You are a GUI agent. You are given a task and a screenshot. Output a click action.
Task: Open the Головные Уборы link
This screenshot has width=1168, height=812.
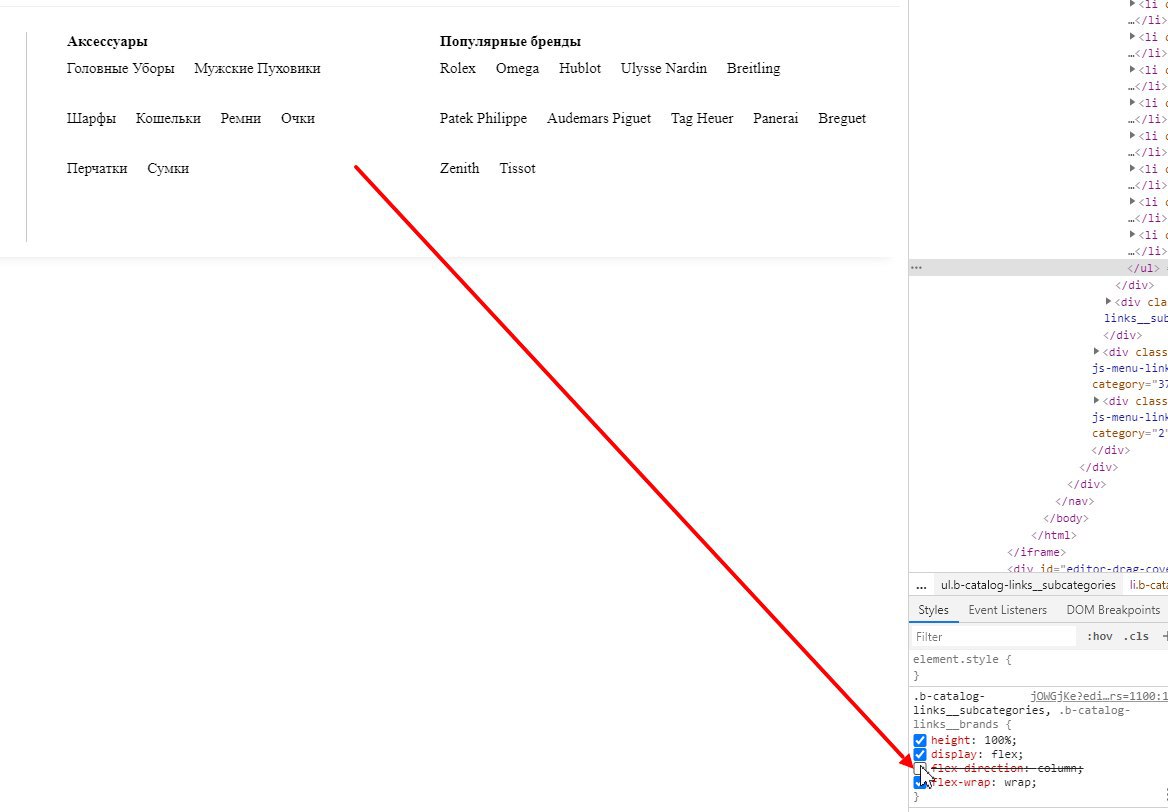coord(121,69)
